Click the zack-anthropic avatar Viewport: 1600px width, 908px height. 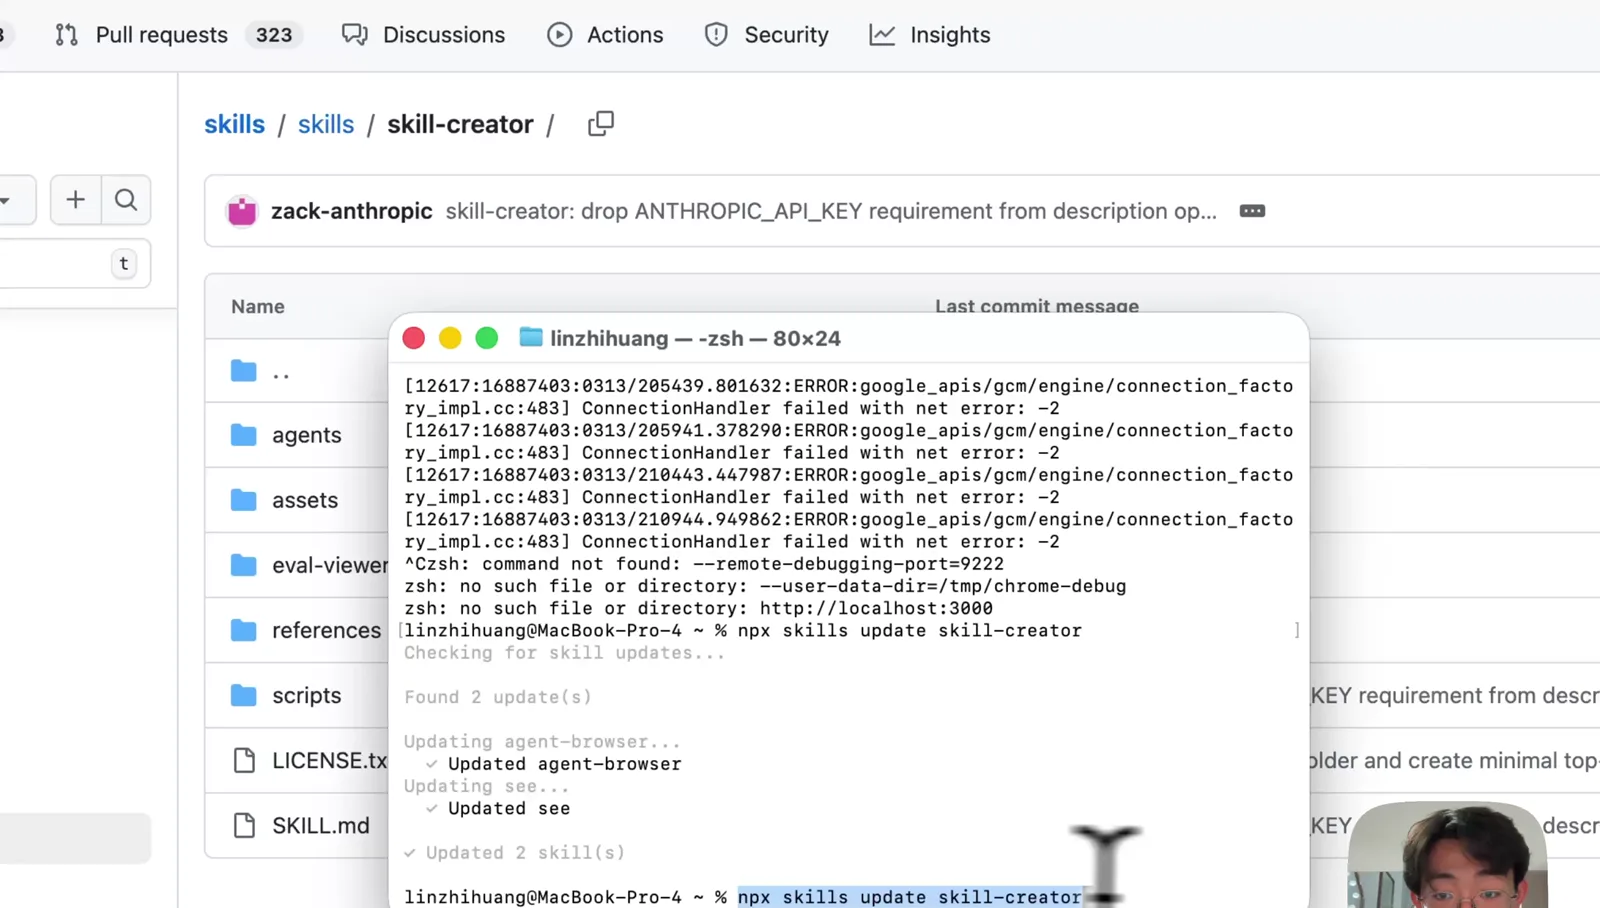pyautogui.click(x=242, y=211)
